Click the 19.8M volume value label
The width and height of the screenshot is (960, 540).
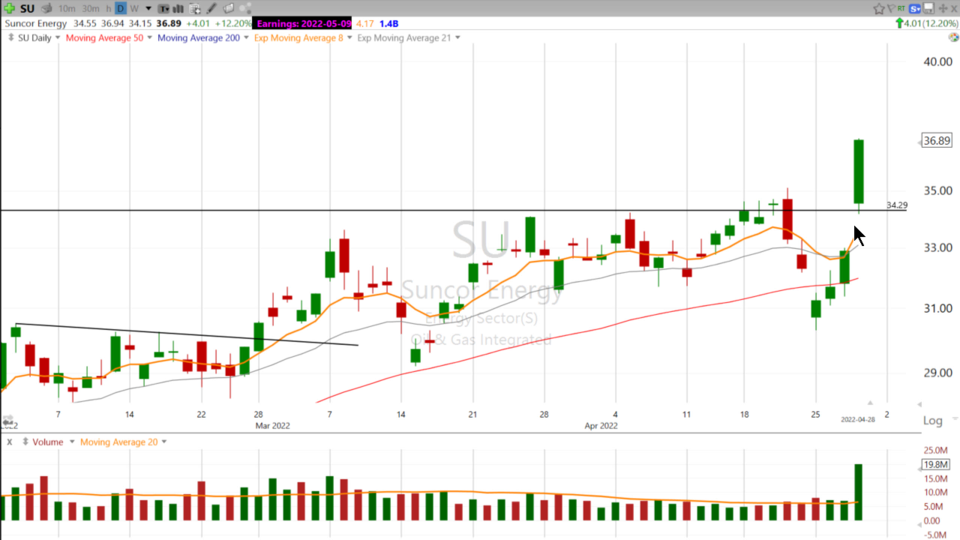936,464
